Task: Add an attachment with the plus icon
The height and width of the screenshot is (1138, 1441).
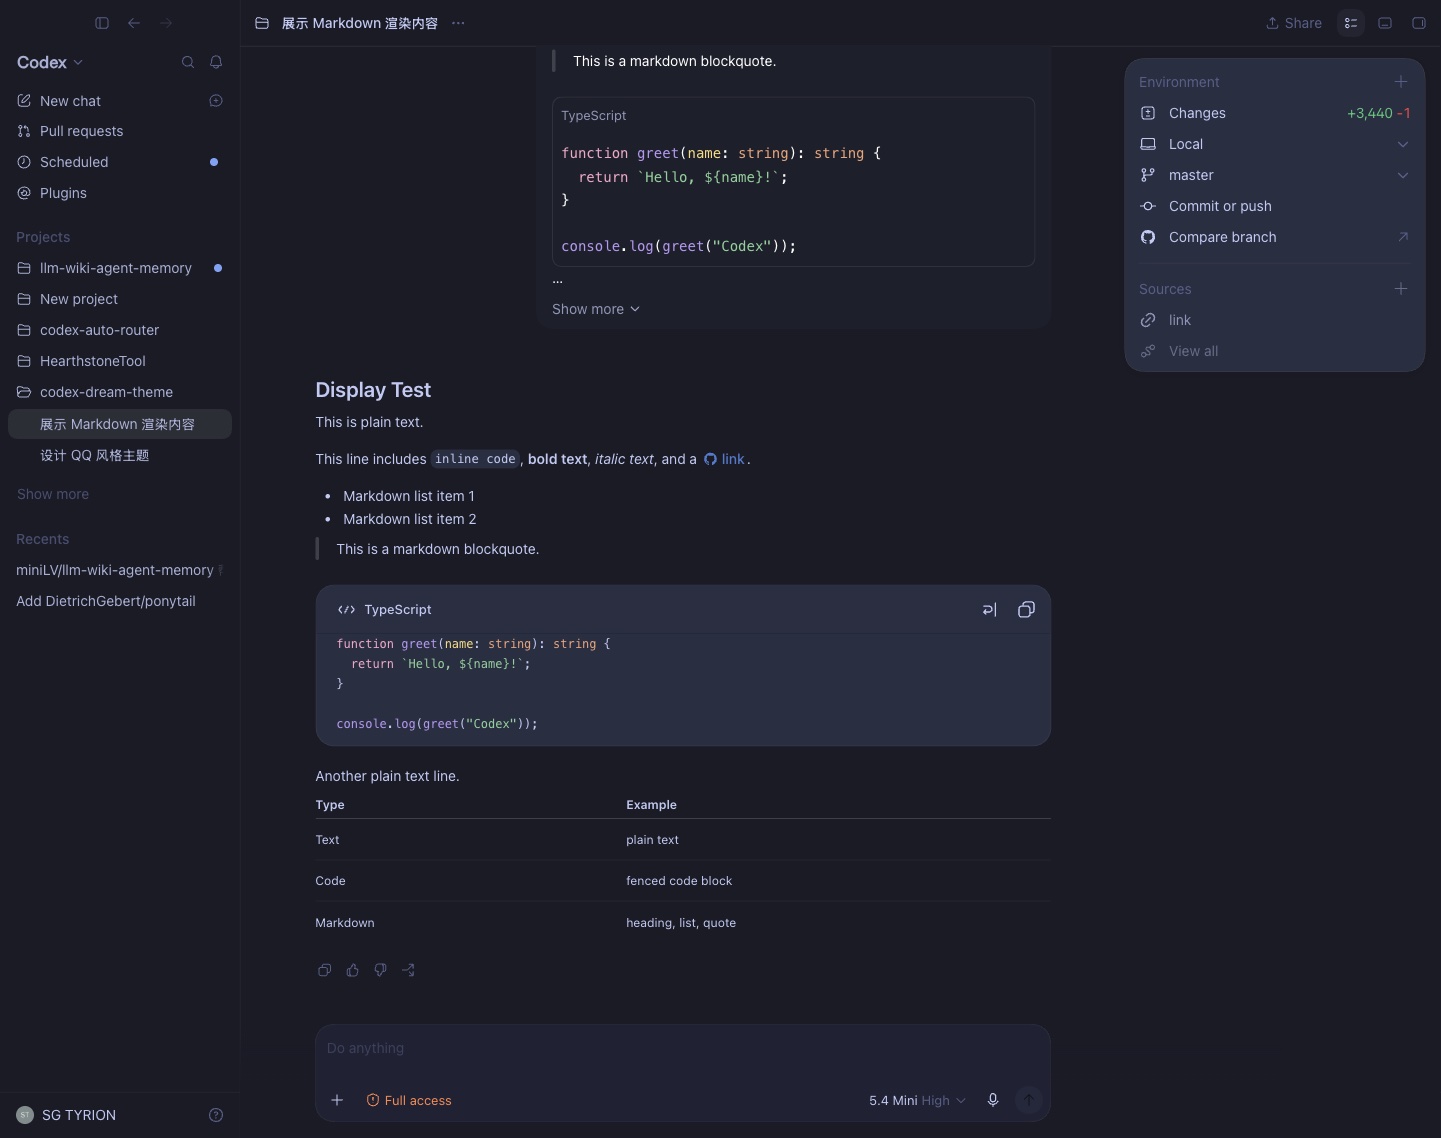Action: [337, 1100]
